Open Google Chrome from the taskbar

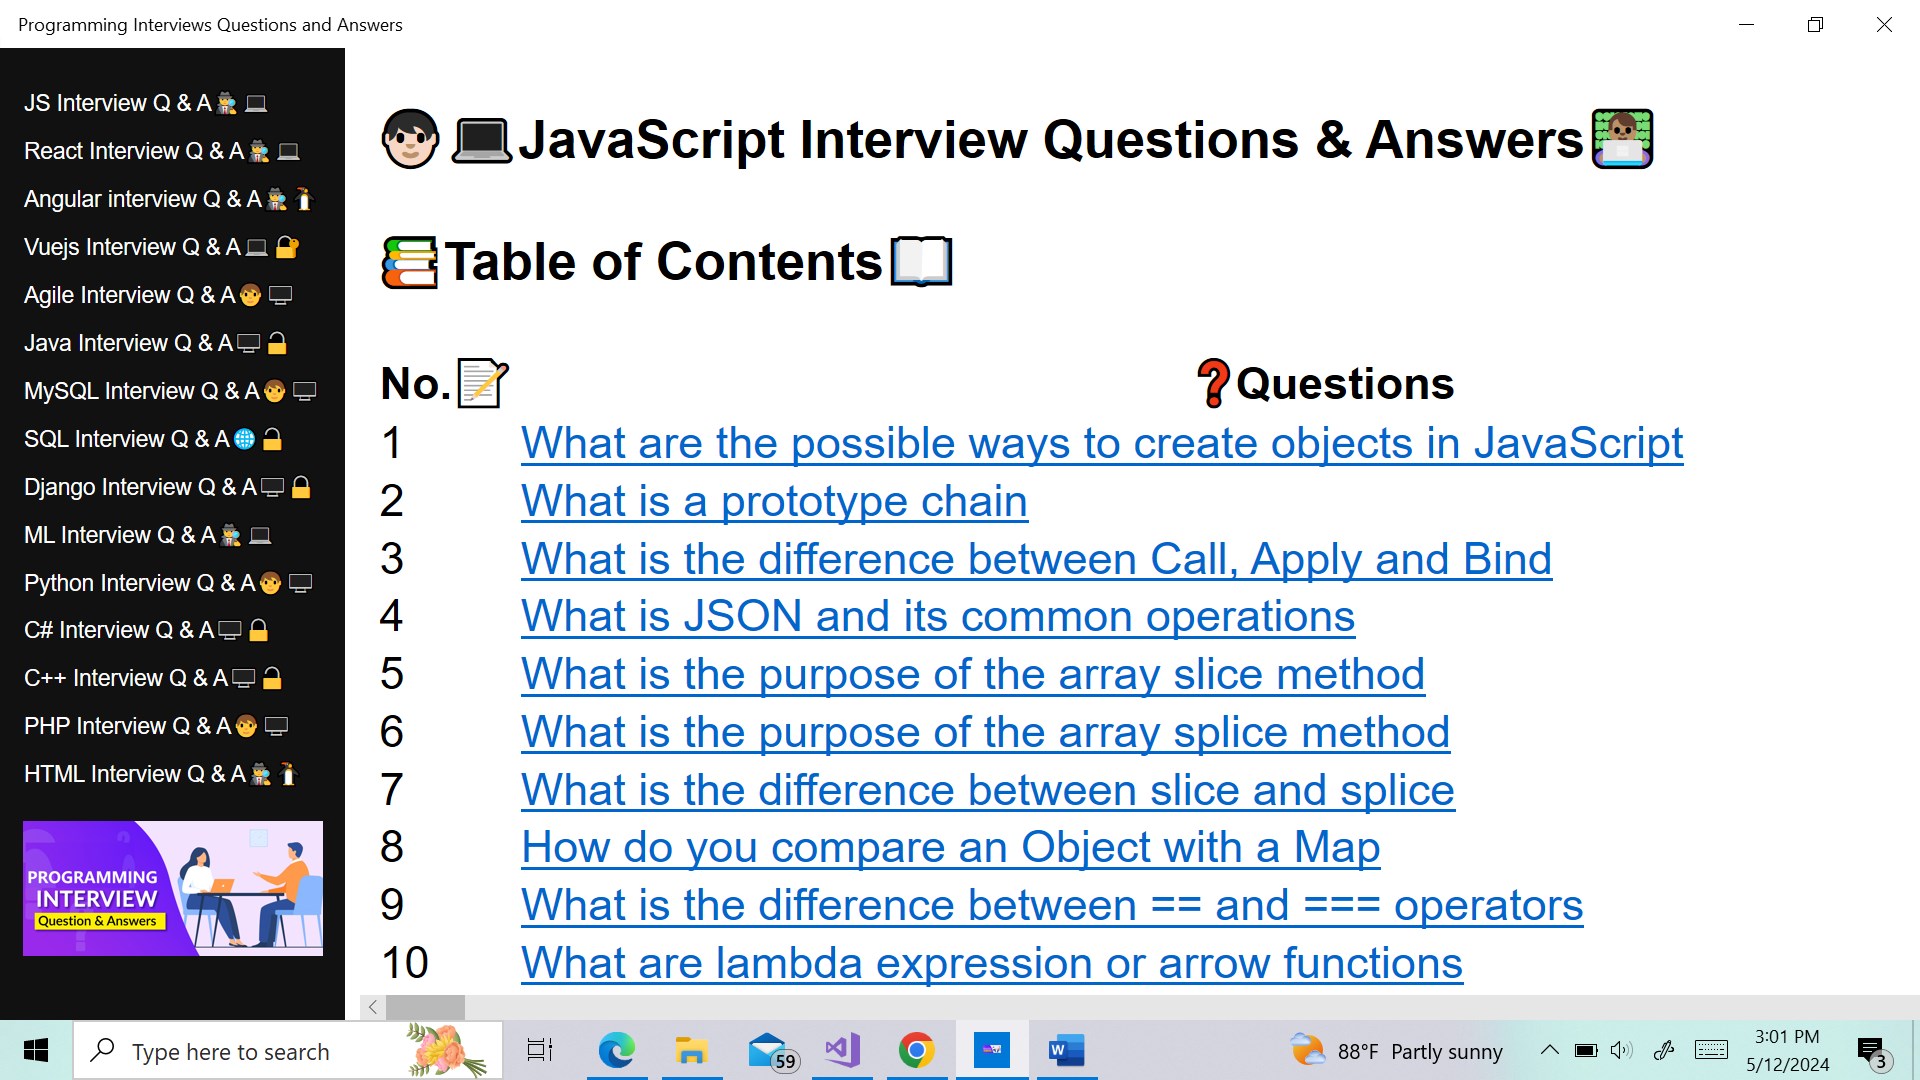[x=916, y=1051]
